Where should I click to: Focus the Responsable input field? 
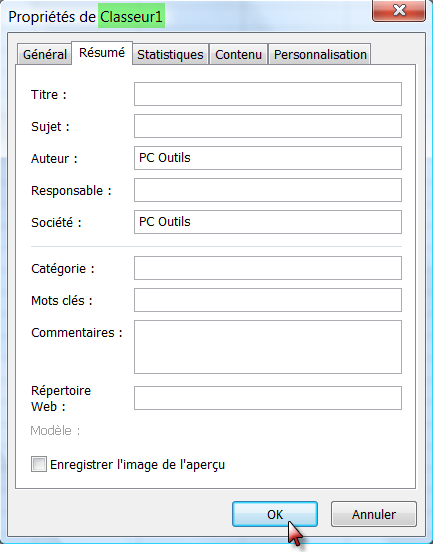click(x=268, y=190)
